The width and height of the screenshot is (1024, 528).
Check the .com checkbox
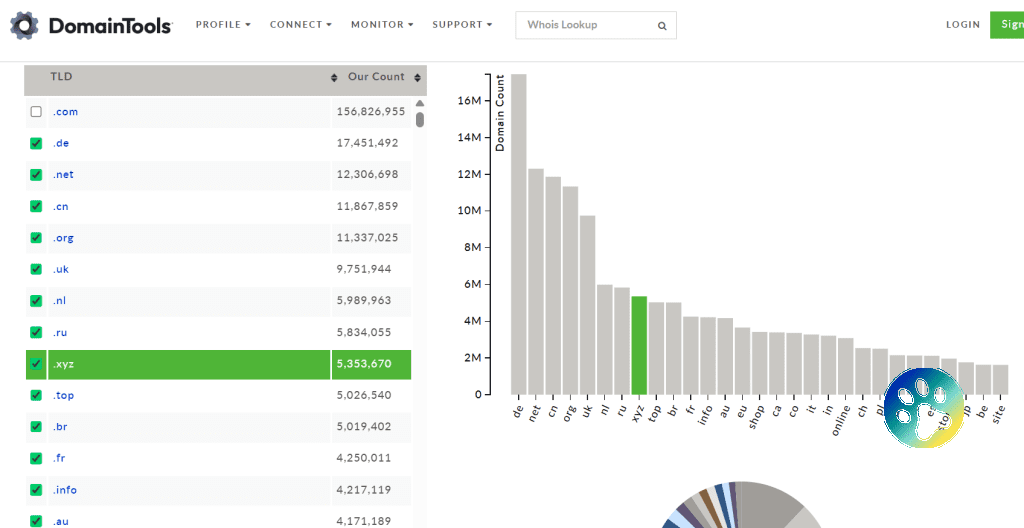37,112
